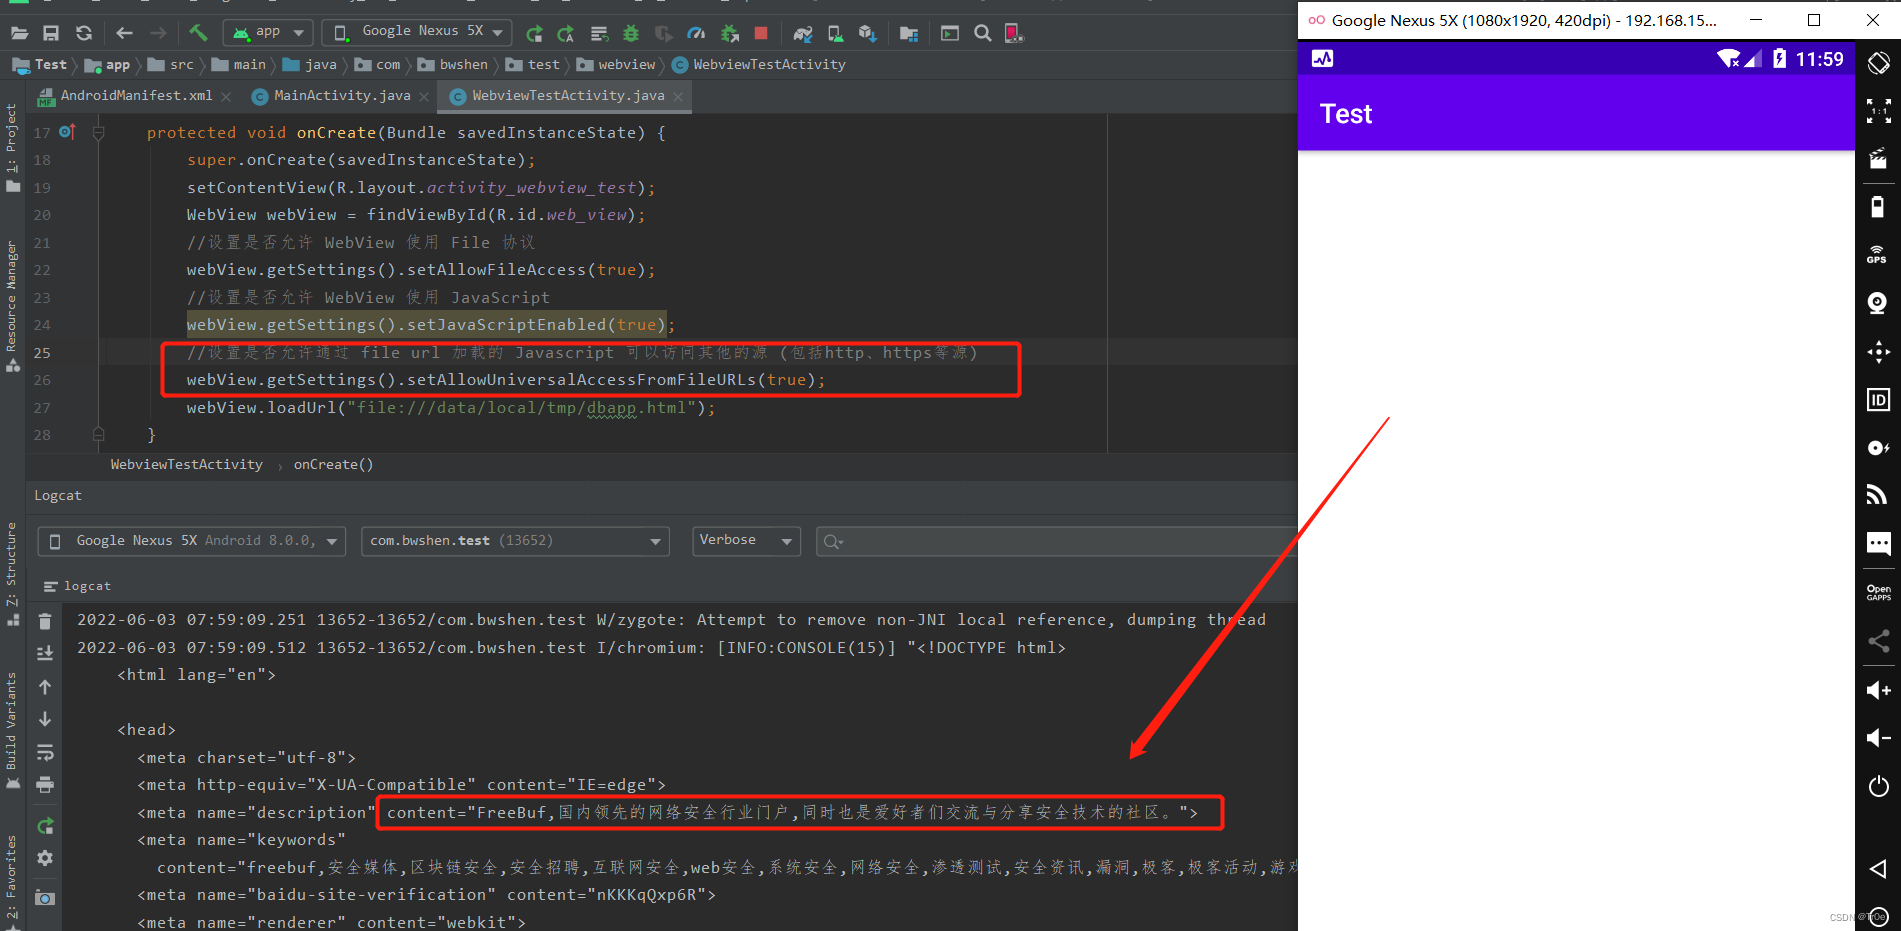Click the logcat Down the Stack arrow
Viewport: 1901px width, 931px height.
click(45, 719)
